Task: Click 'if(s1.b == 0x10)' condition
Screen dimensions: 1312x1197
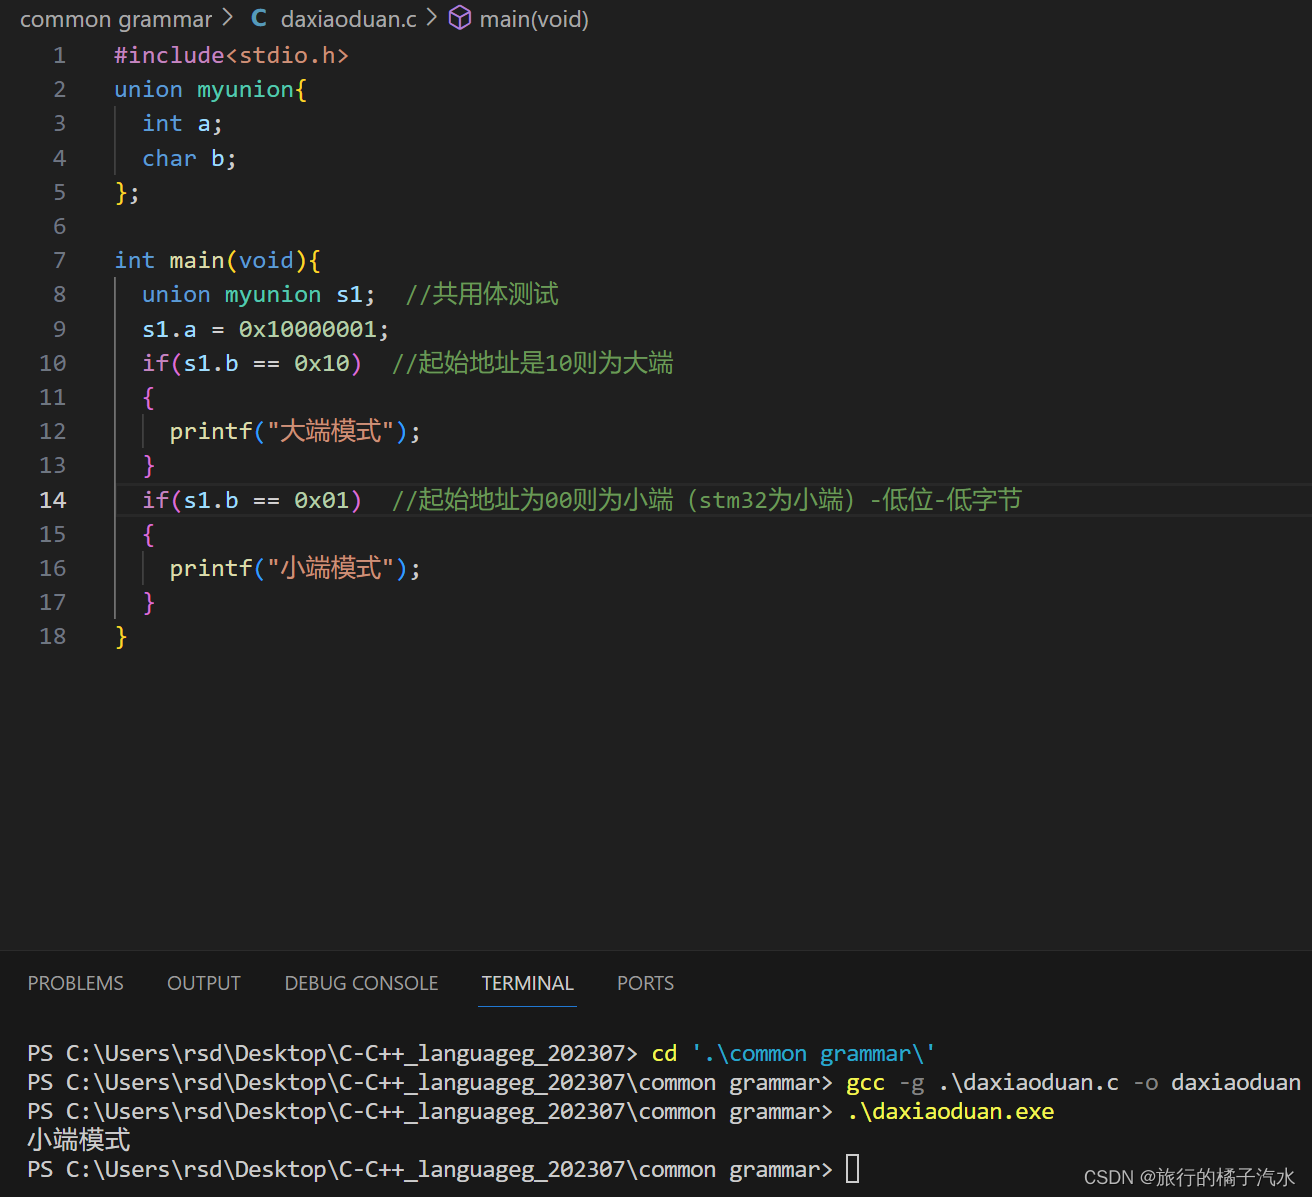Action: (x=252, y=363)
